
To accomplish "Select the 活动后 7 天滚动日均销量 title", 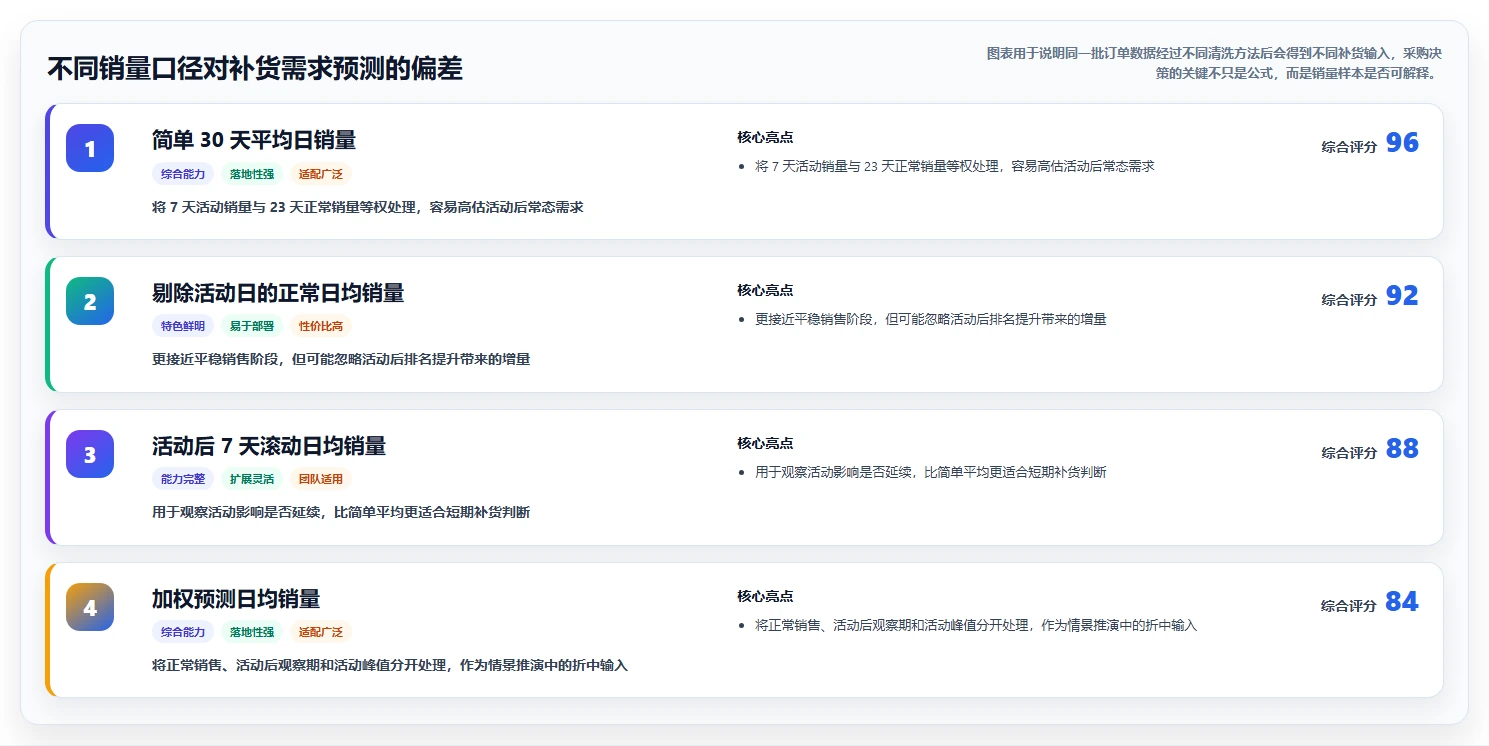I will coord(269,446).
